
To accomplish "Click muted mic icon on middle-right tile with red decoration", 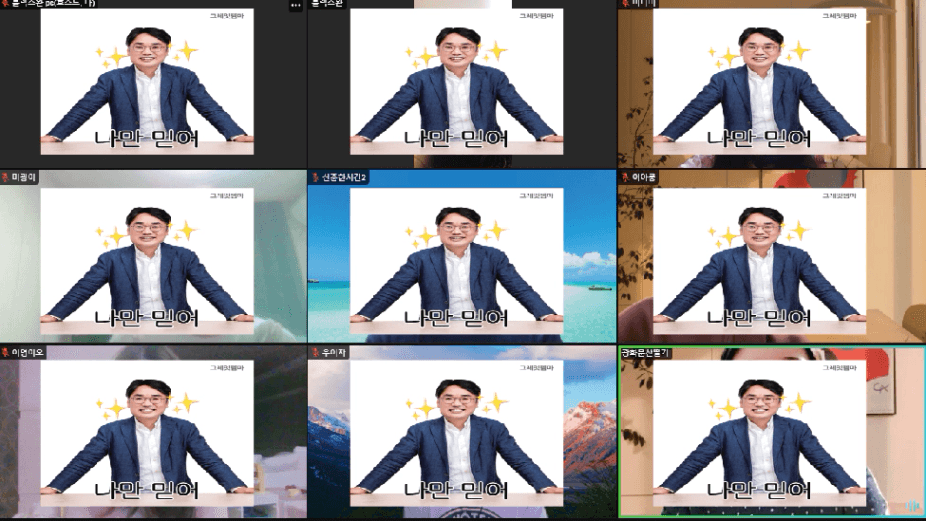I will click(x=625, y=177).
